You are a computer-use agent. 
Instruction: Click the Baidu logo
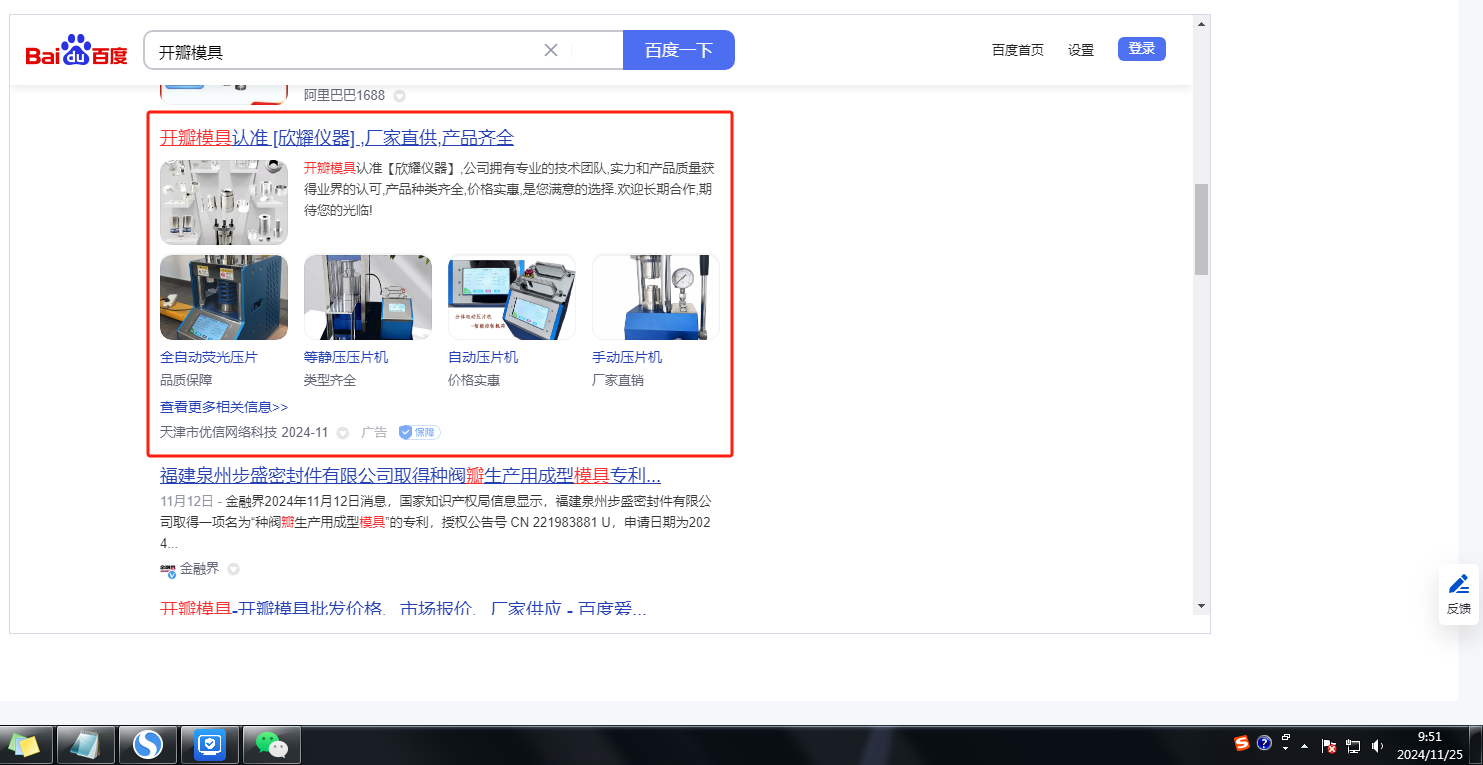pos(77,50)
